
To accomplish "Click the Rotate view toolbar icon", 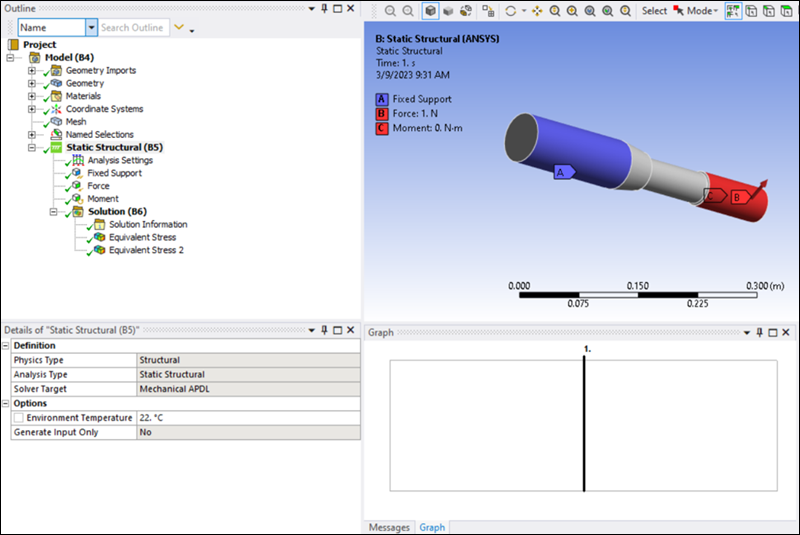I will (512, 10).
